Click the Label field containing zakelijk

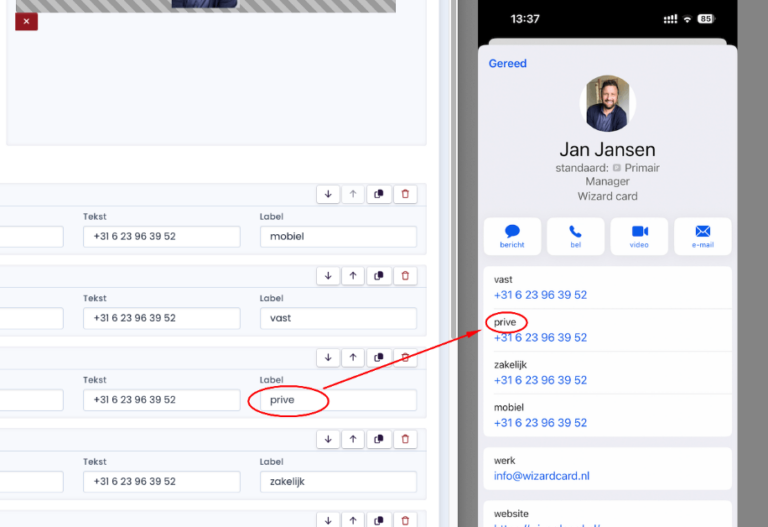pyautogui.click(x=338, y=482)
